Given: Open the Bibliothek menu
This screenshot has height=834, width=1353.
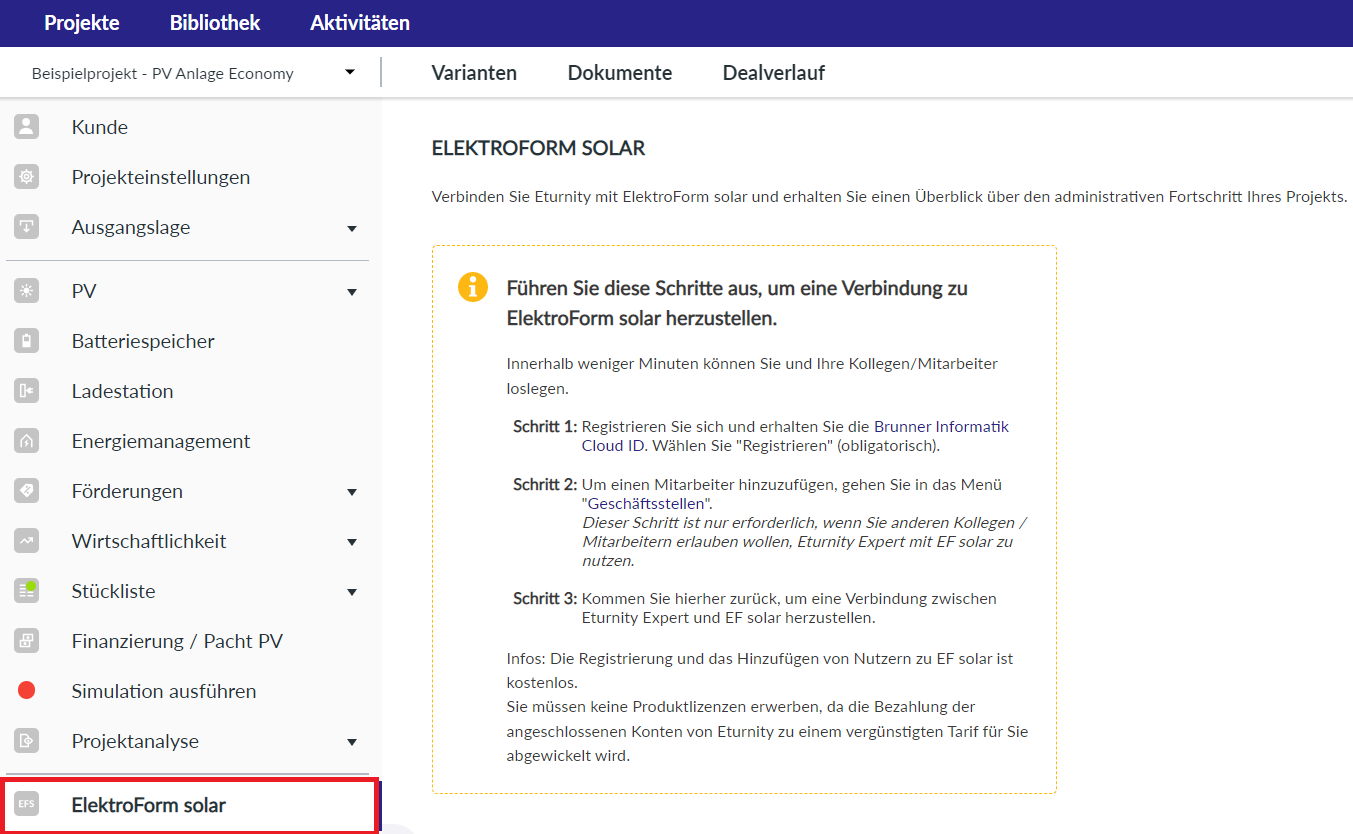Looking at the screenshot, I should tap(215, 23).
